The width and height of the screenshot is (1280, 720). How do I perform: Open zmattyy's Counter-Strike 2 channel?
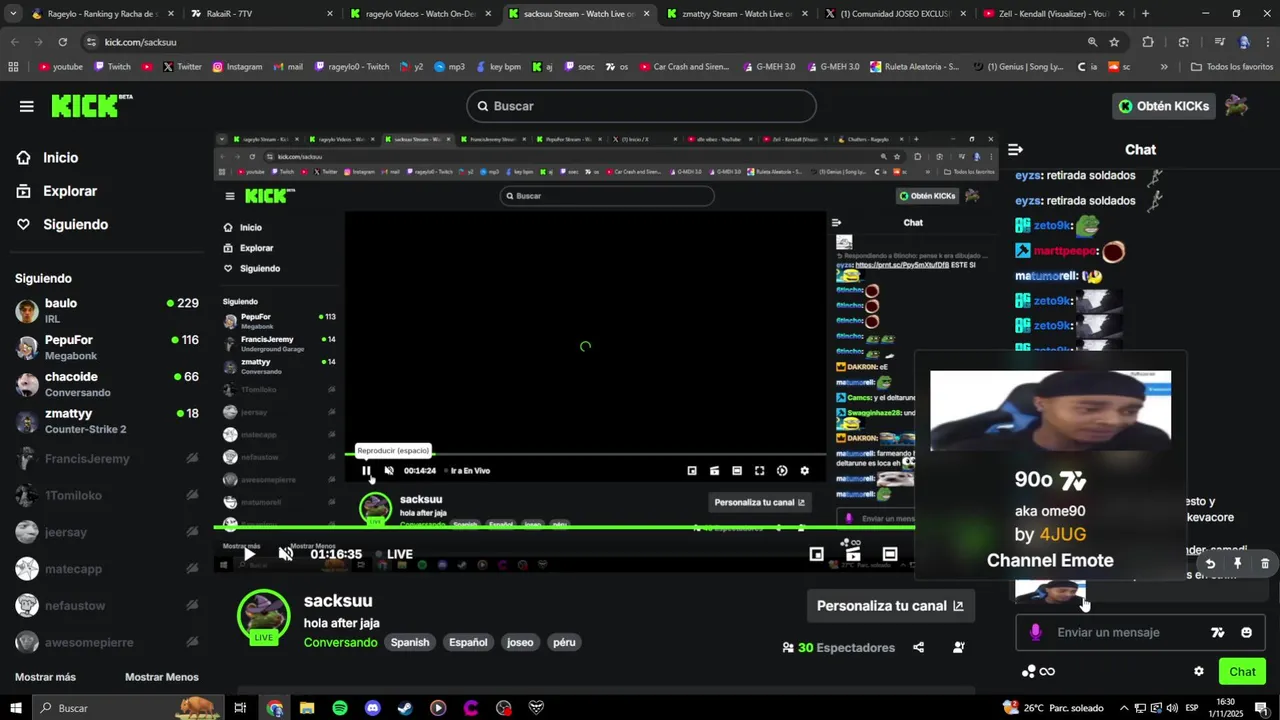click(x=107, y=420)
